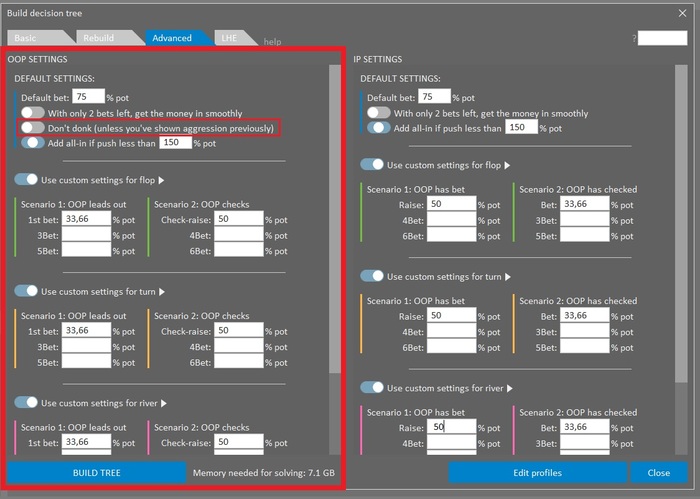Screen dimensions: 700x499
Task: Click IP river 3Bet field
Action: (584, 442)
